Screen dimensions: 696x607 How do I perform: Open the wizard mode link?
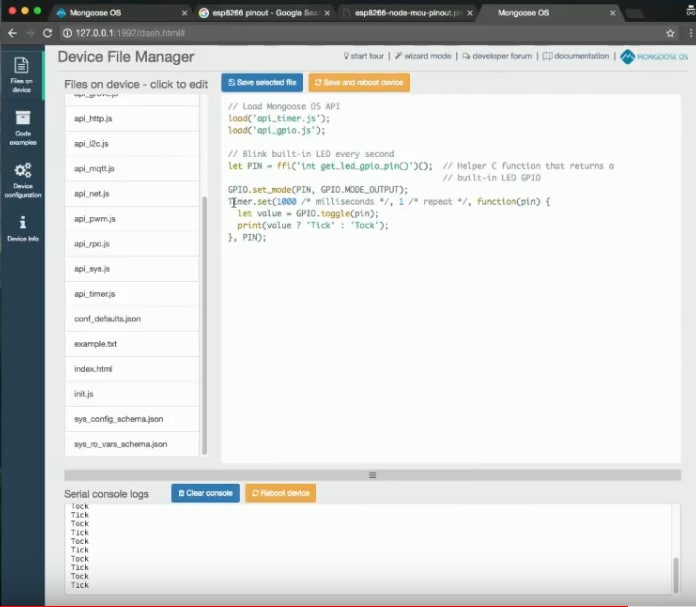click(423, 56)
